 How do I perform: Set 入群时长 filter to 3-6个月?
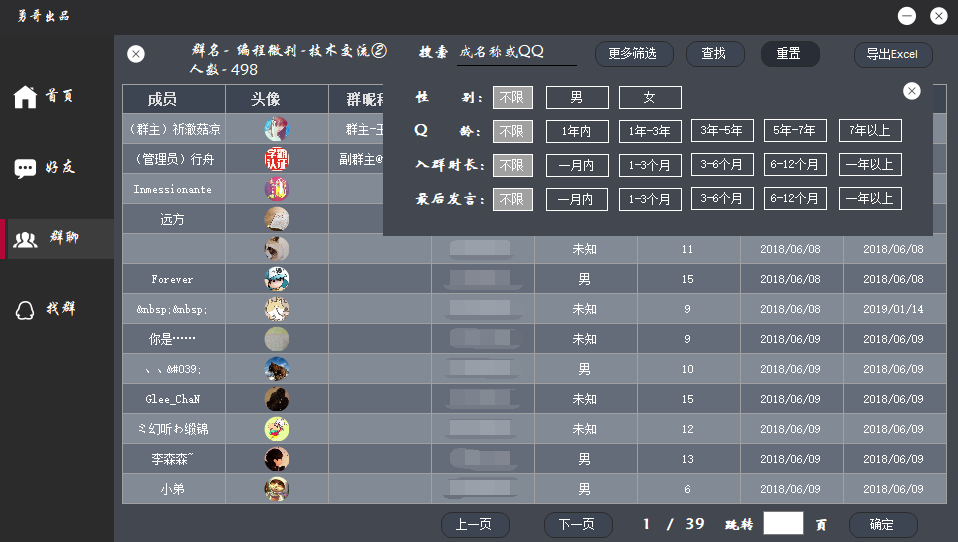[x=722, y=164]
